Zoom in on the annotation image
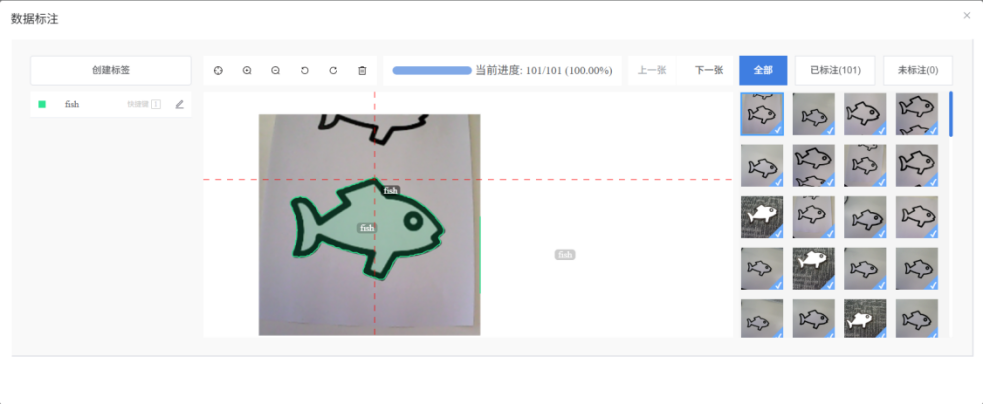The width and height of the screenshot is (983, 405). tap(247, 71)
